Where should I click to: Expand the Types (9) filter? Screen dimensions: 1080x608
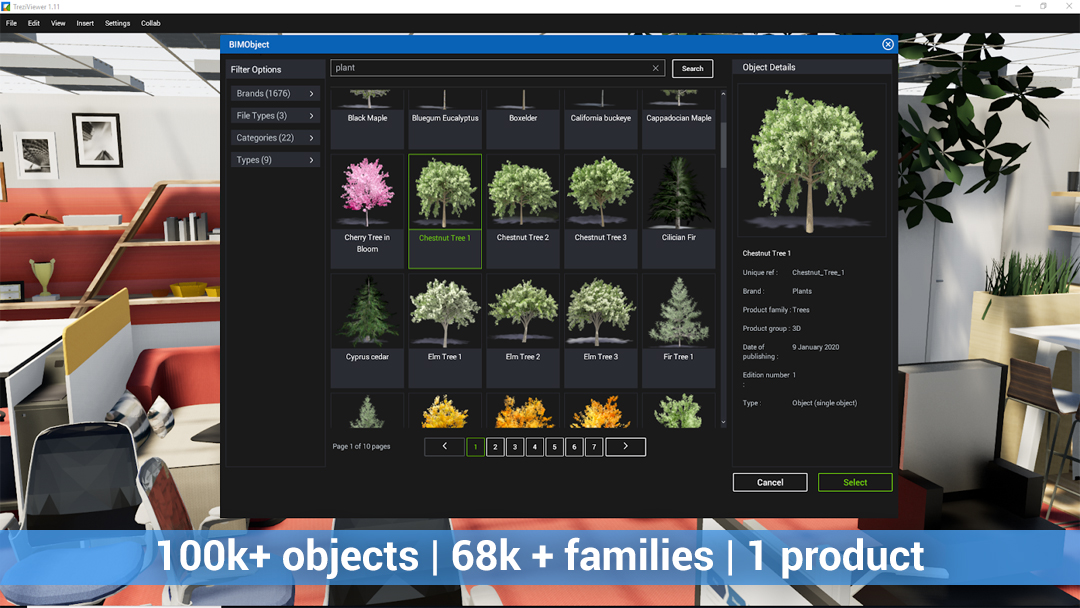[275, 160]
